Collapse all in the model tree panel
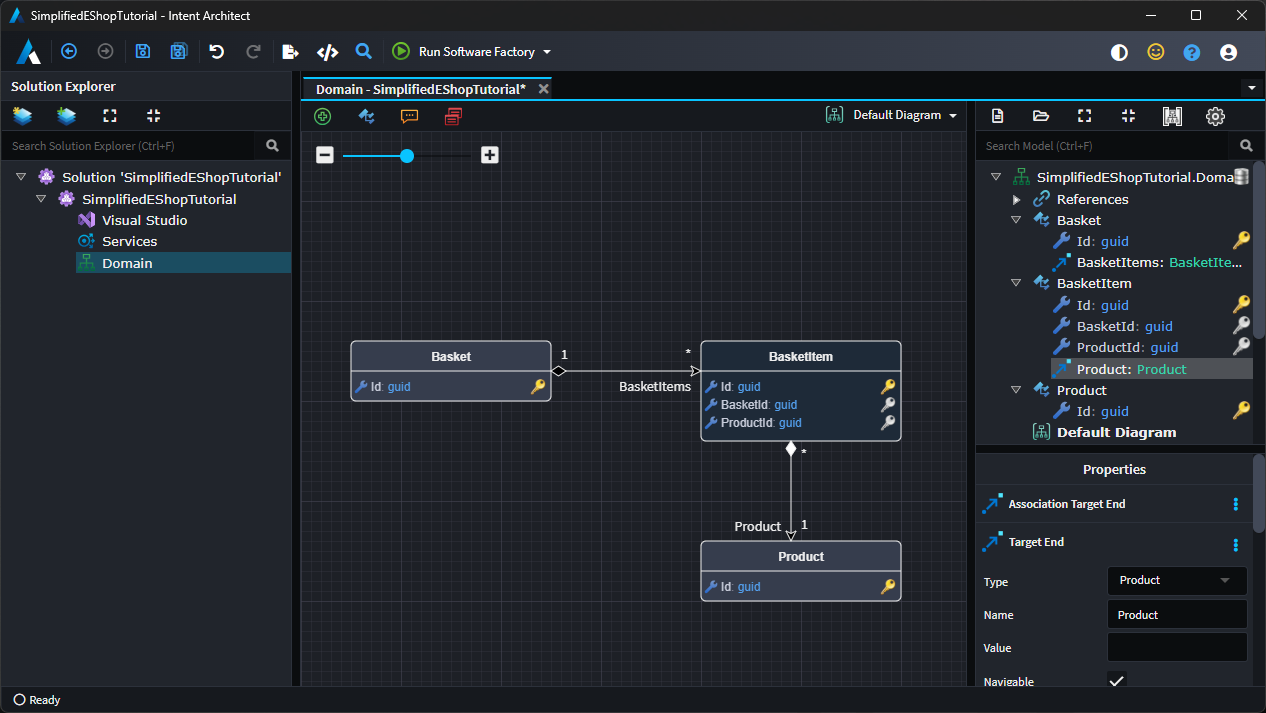Image resolution: width=1266 pixels, height=713 pixels. (x=1128, y=116)
